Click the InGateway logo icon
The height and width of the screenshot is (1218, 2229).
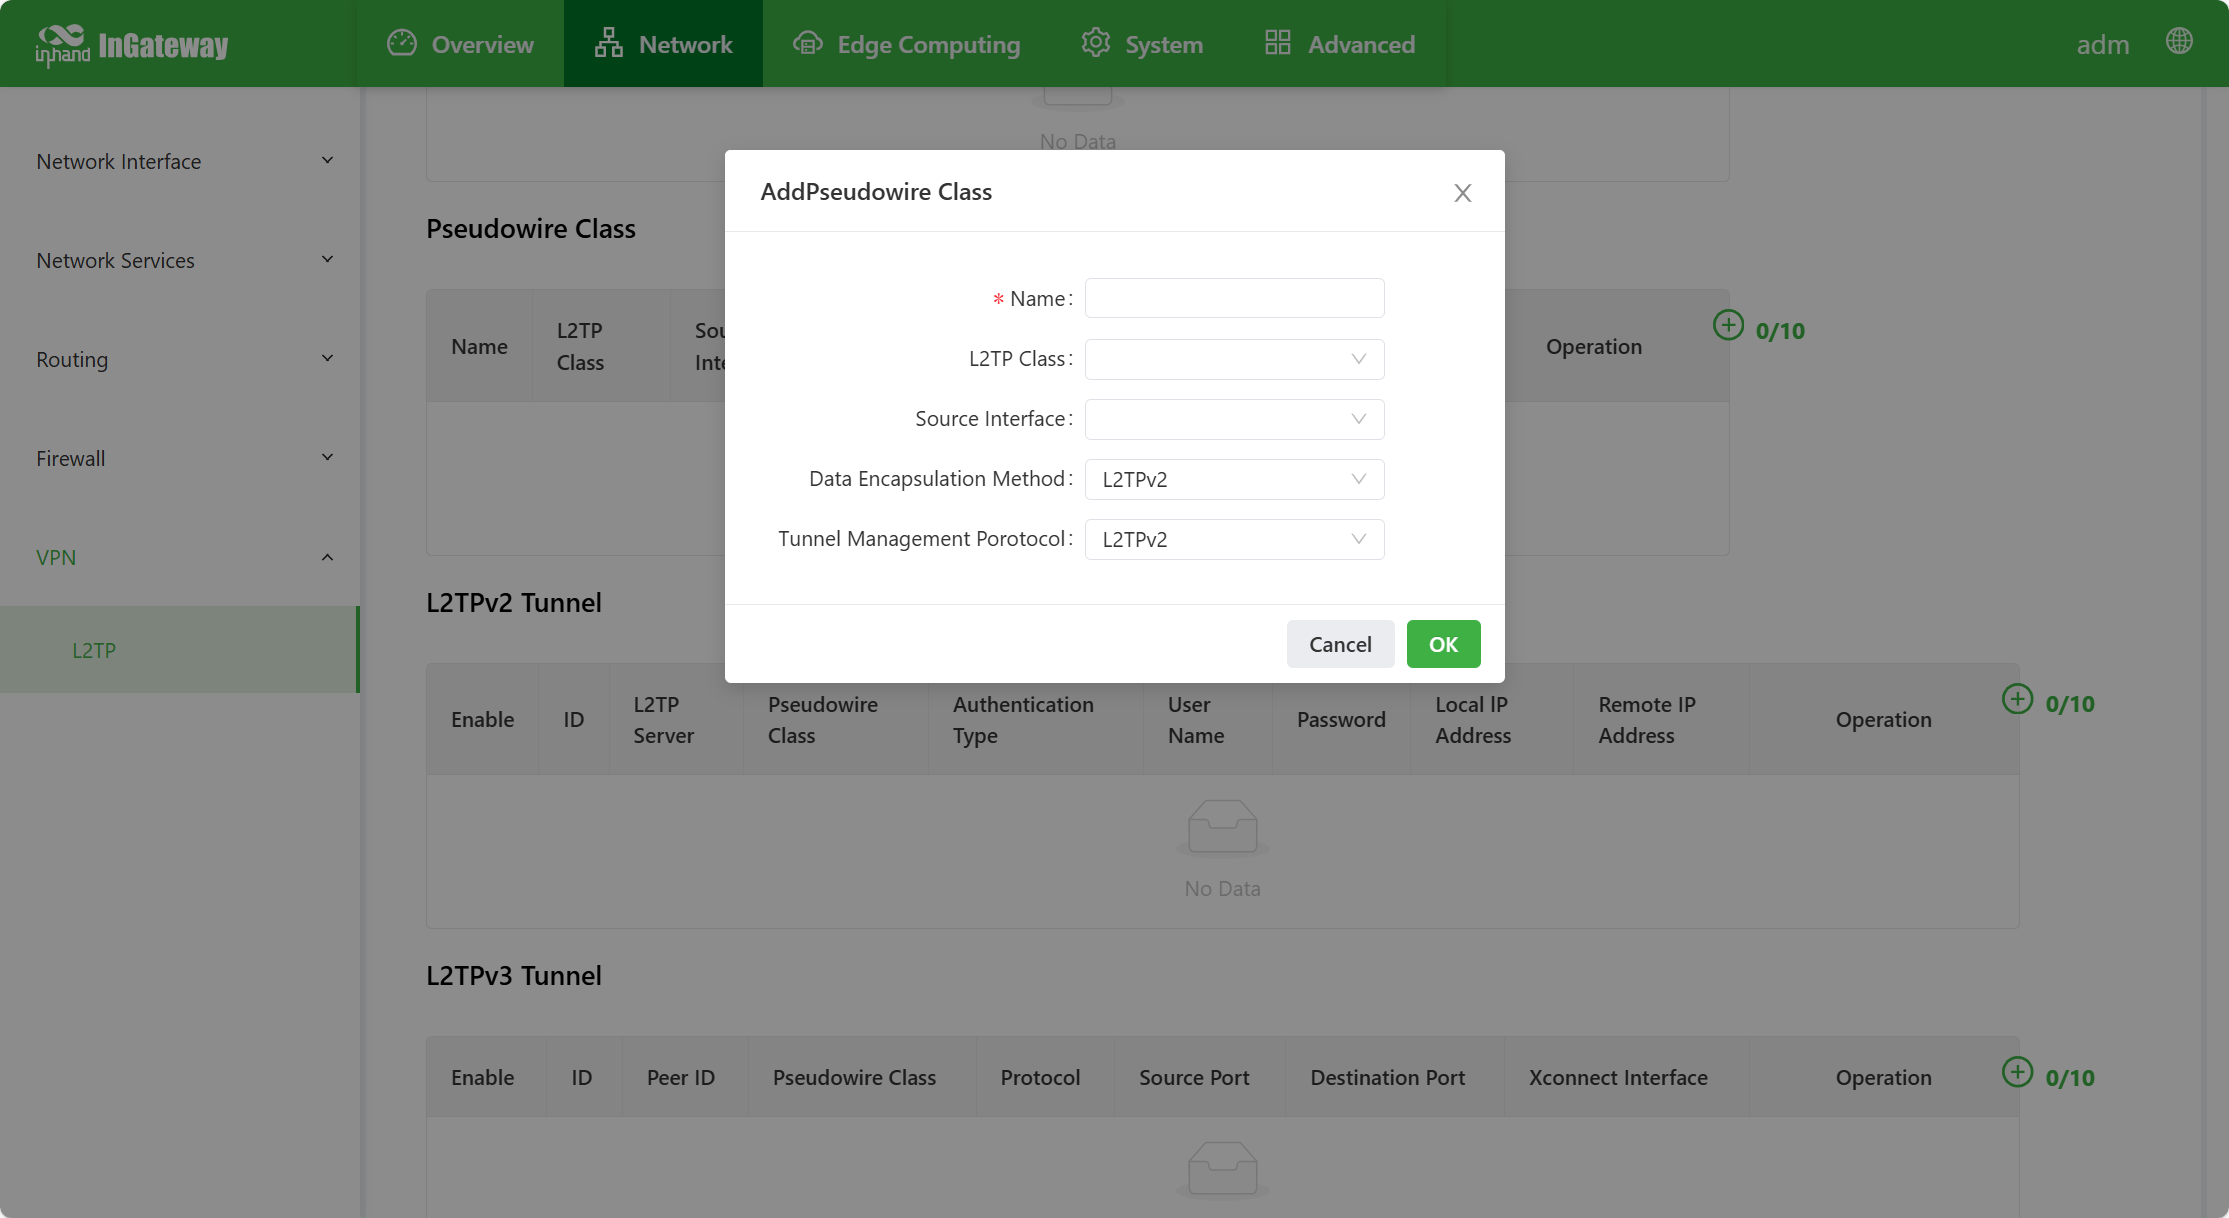point(62,44)
